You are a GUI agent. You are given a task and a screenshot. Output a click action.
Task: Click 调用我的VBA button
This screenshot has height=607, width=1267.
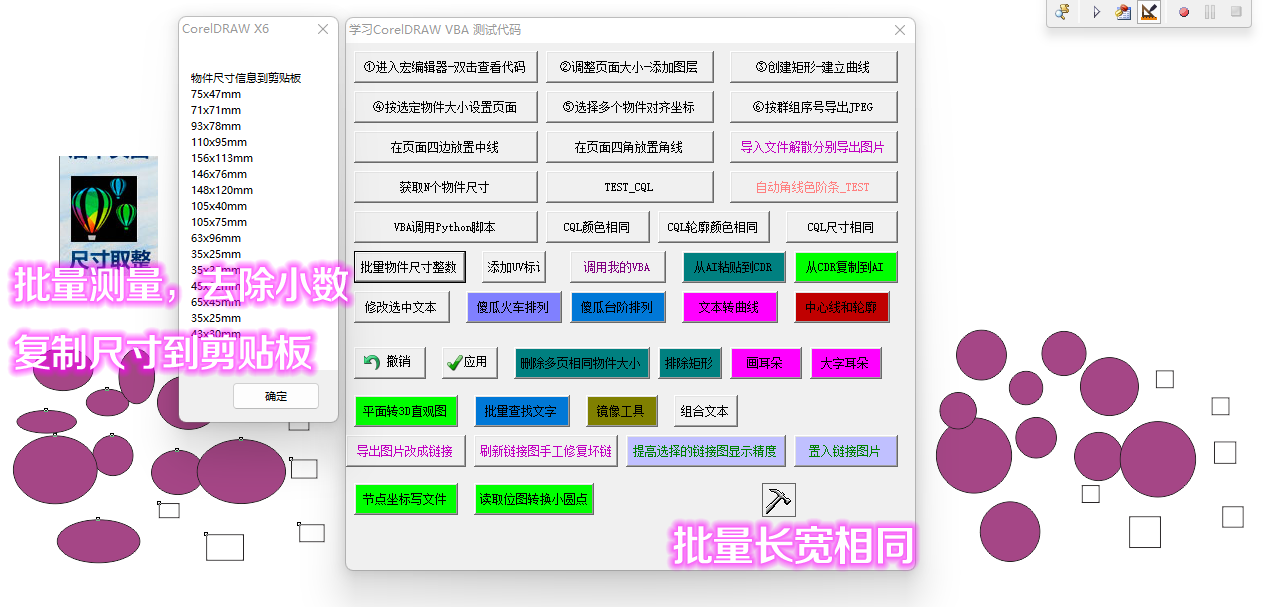pyautogui.click(x=618, y=267)
